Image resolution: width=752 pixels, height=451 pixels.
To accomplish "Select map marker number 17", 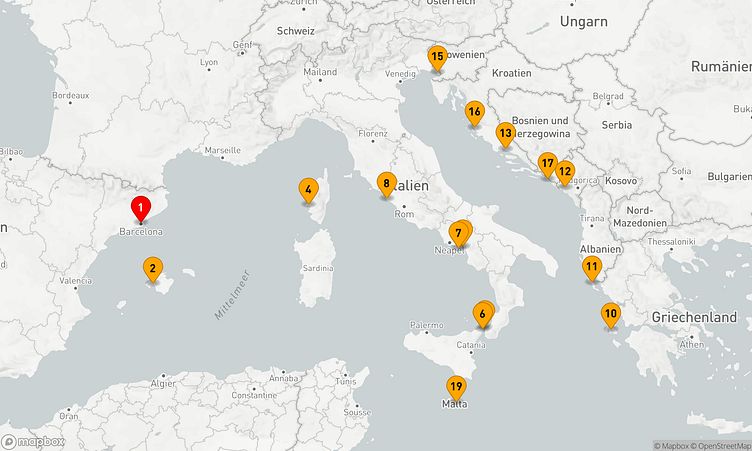I will 547,163.
